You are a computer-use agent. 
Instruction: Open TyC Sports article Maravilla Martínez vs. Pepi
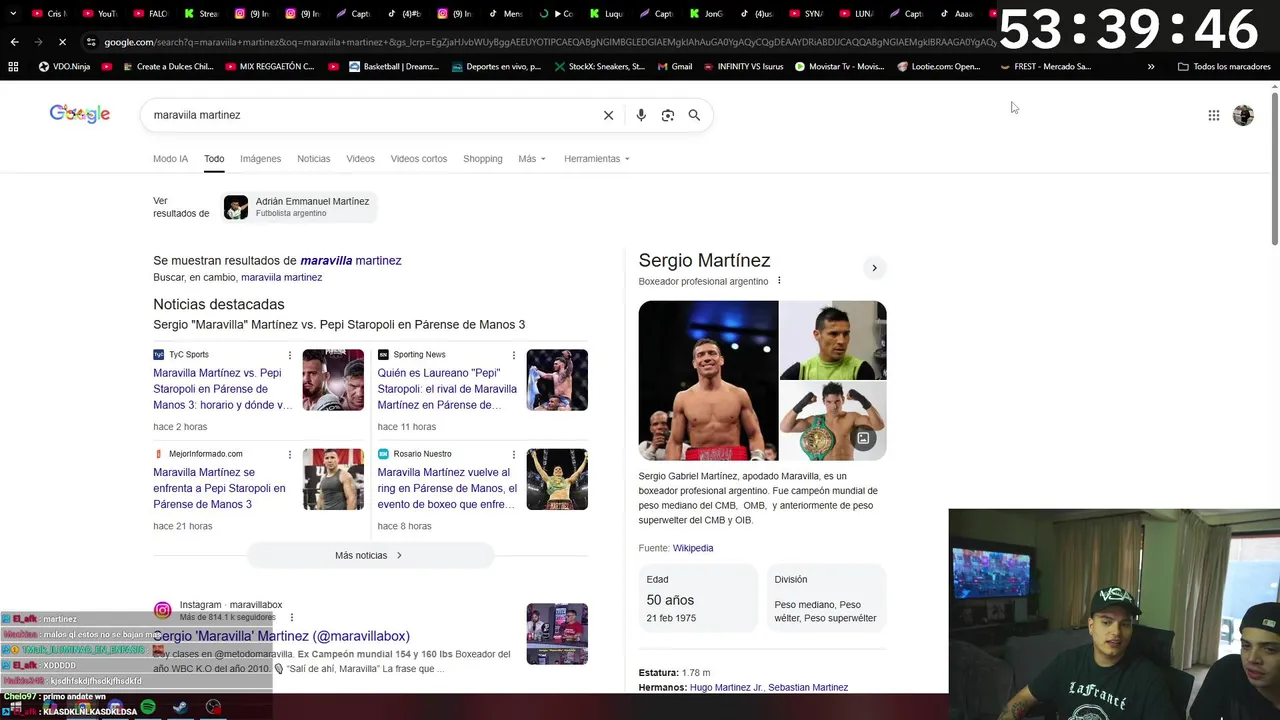coord(223,389)
